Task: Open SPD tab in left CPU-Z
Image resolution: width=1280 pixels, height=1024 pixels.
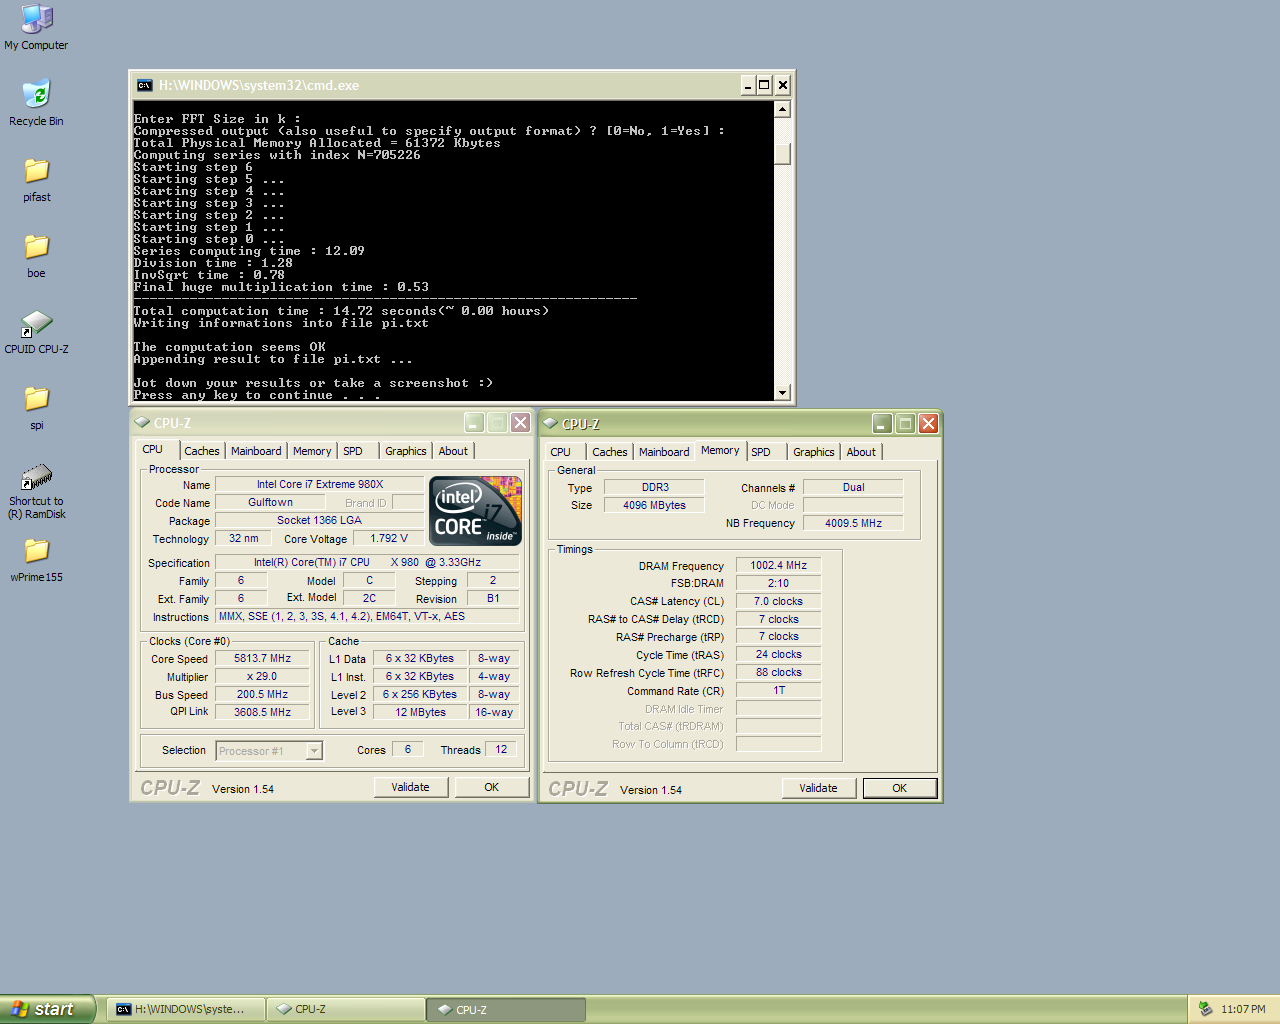Action: [353, 451]
